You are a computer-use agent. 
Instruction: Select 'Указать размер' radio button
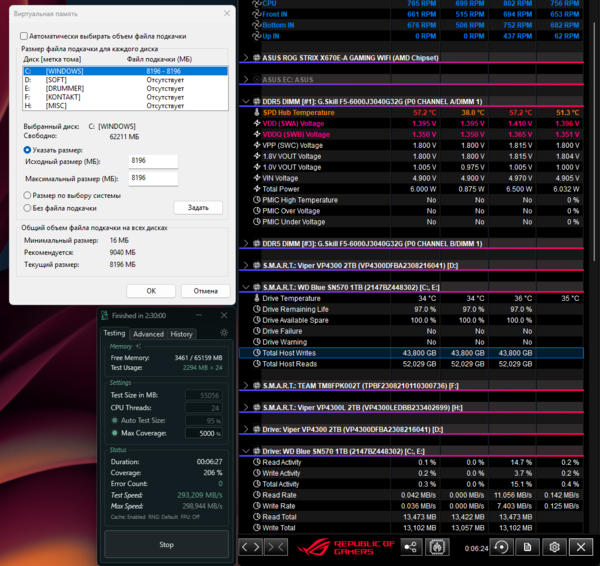pyautogui.click(x=27, y=150)
